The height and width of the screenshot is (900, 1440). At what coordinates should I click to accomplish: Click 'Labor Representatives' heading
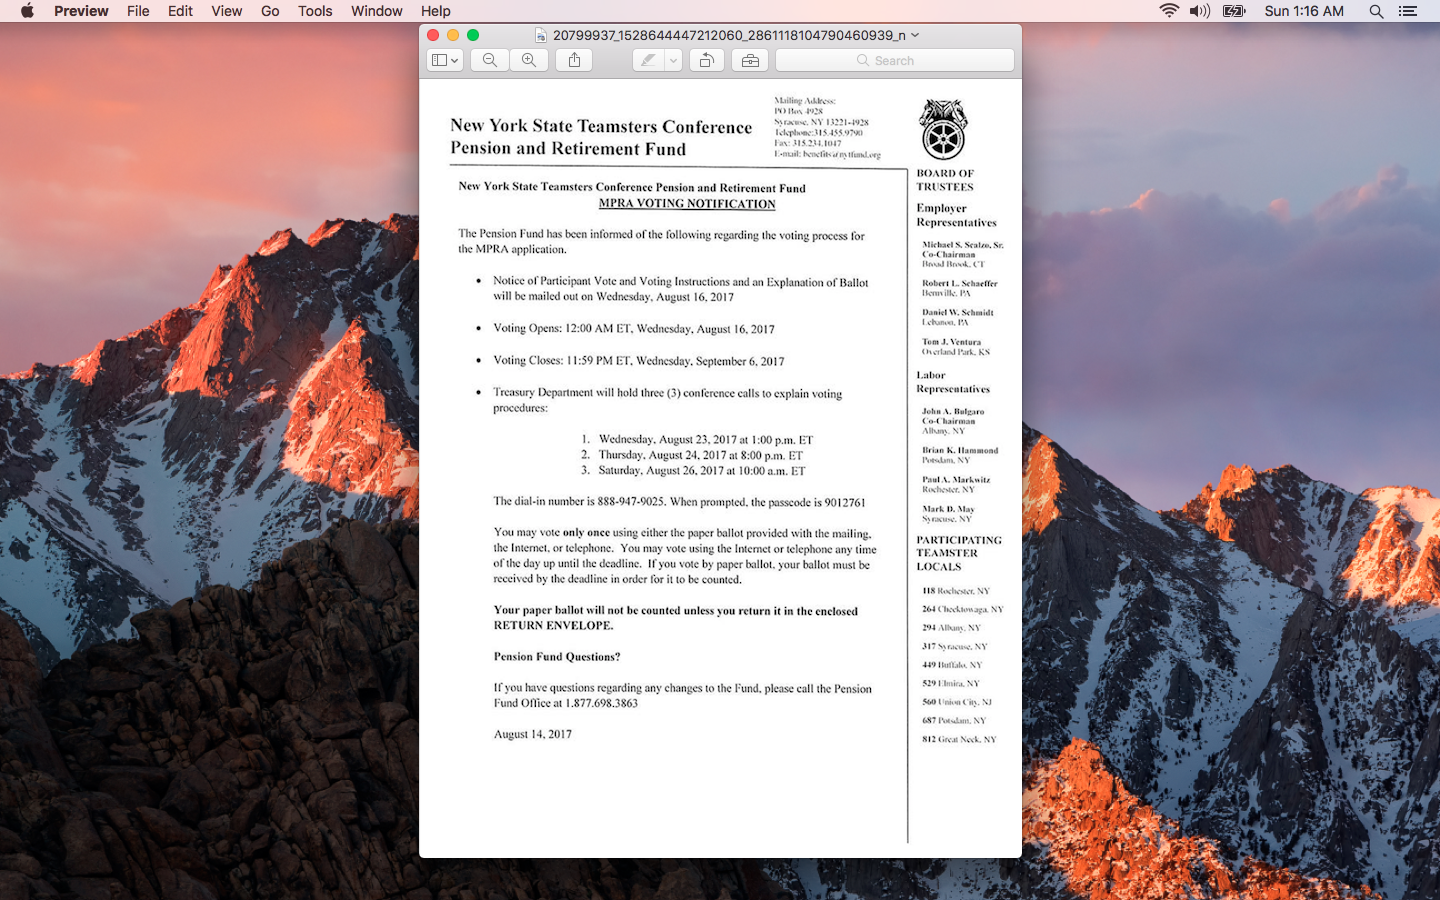(x=953, y=382)
